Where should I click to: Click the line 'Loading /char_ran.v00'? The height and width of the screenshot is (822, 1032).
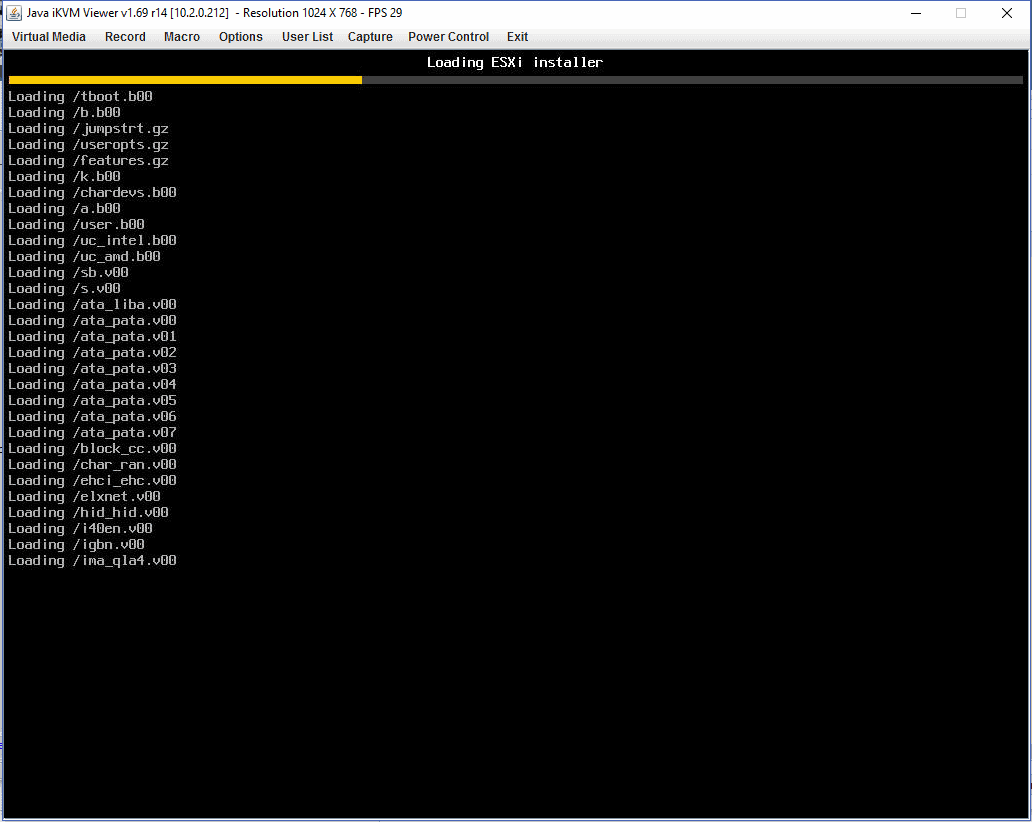92,465
